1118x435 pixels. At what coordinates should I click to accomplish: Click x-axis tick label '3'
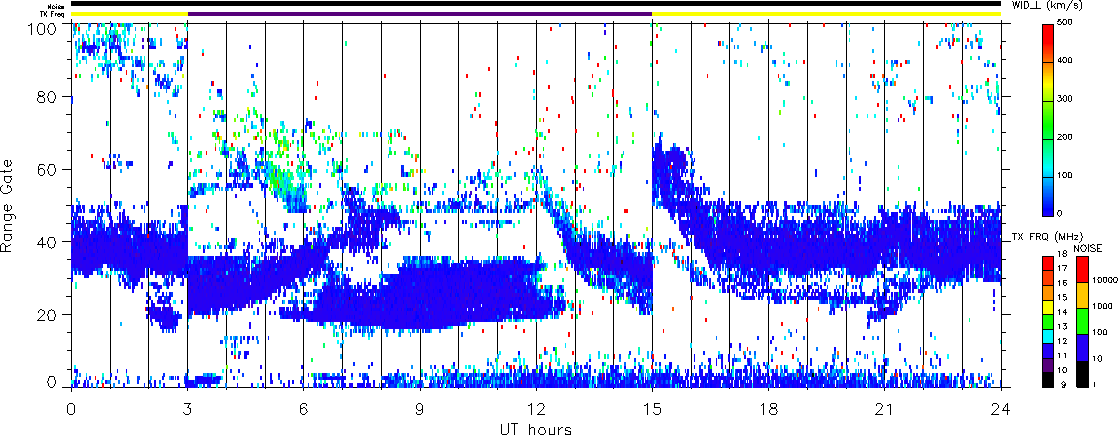pos(188,408)
